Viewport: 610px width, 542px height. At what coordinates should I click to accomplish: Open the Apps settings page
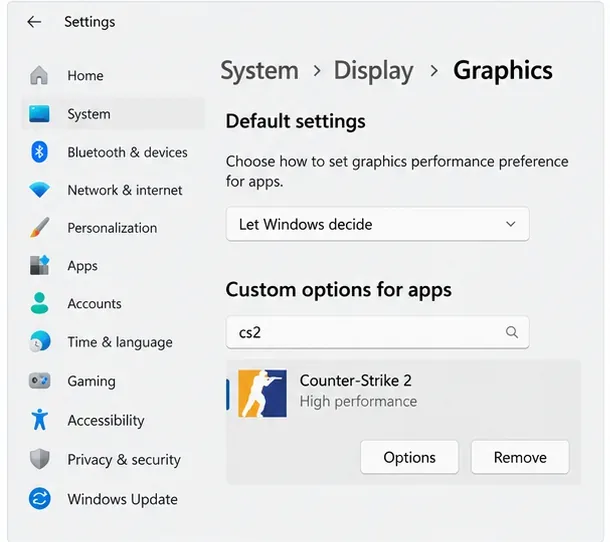(x=113, y=265)
